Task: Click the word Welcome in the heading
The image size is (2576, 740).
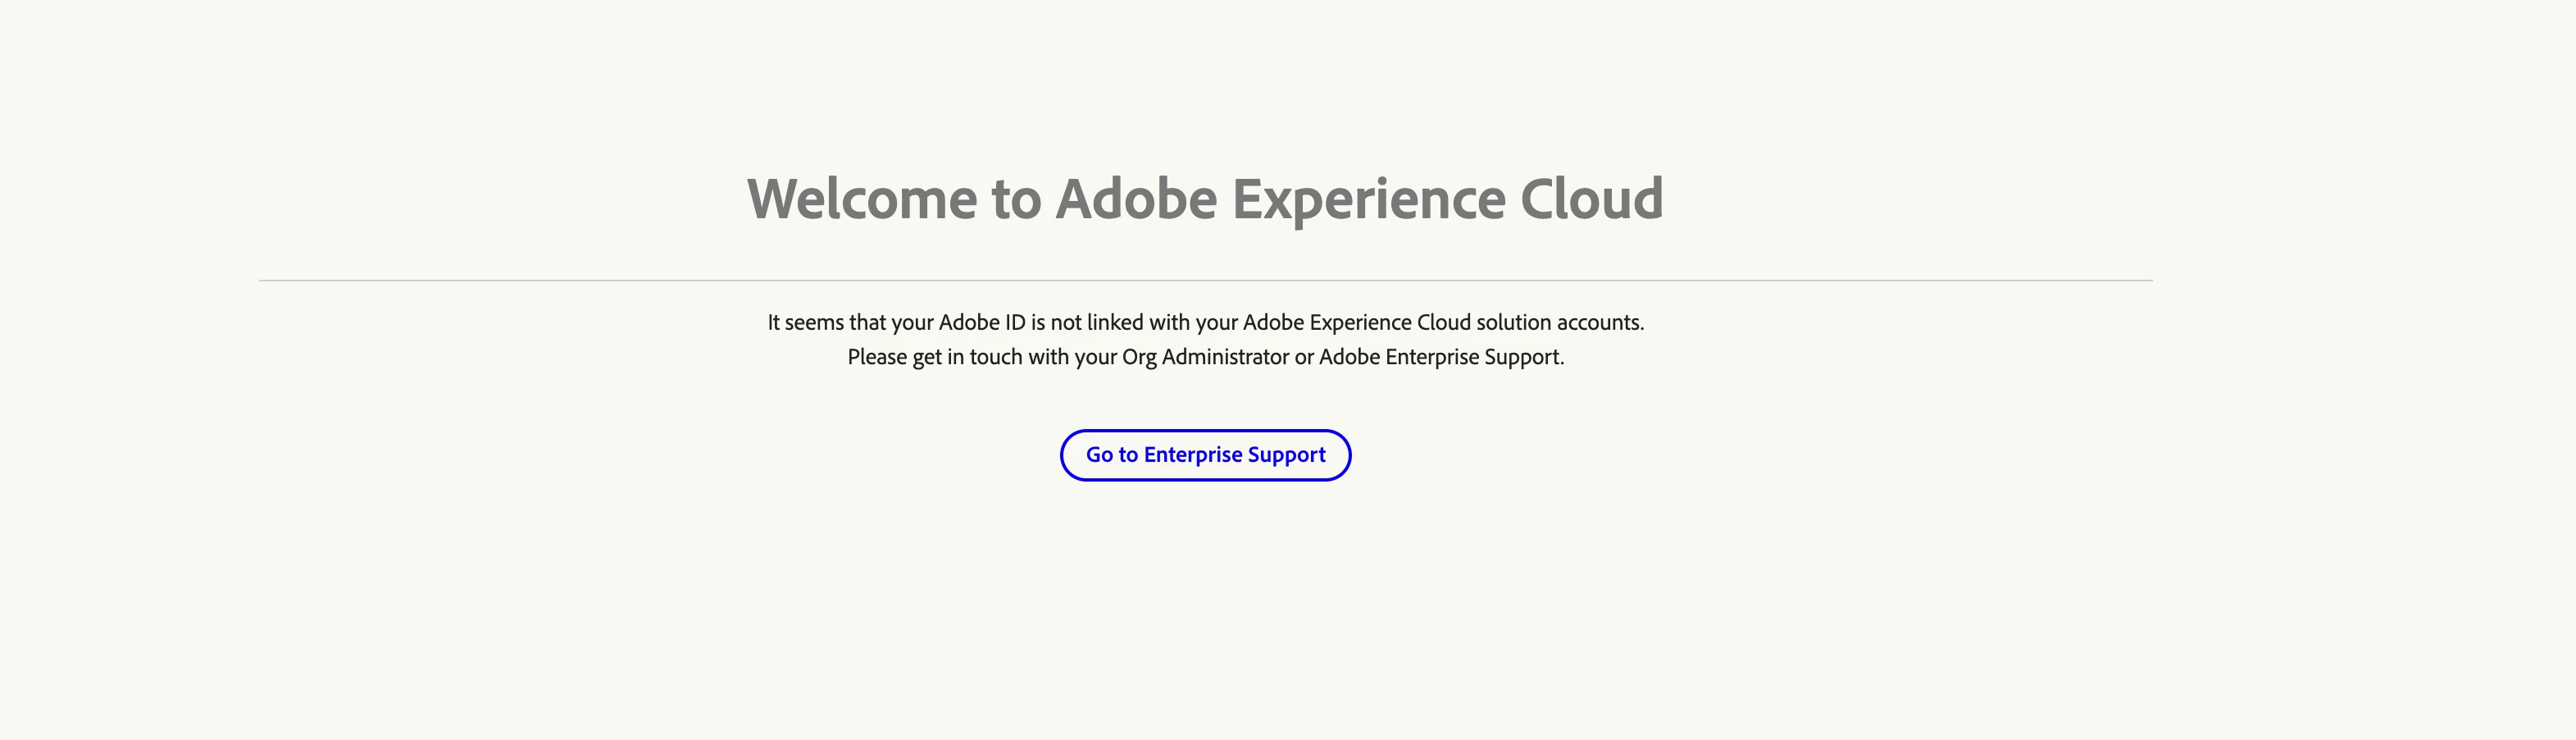Action: (862, 198)
